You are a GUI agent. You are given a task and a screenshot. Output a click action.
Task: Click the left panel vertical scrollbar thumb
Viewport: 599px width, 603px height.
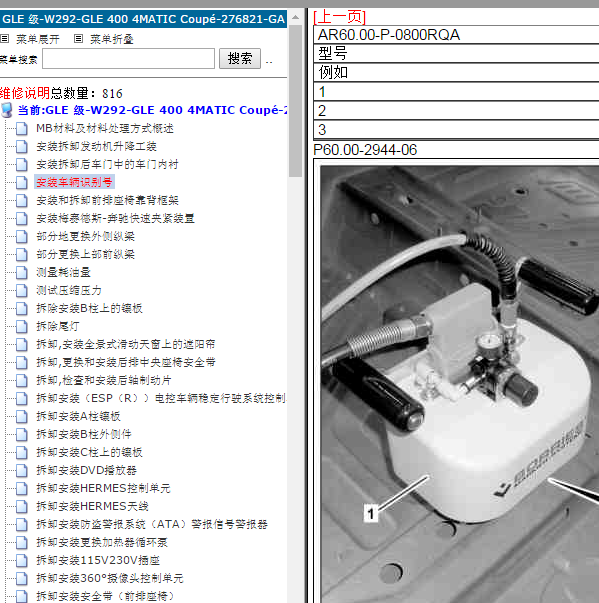[x=295, y=101]
